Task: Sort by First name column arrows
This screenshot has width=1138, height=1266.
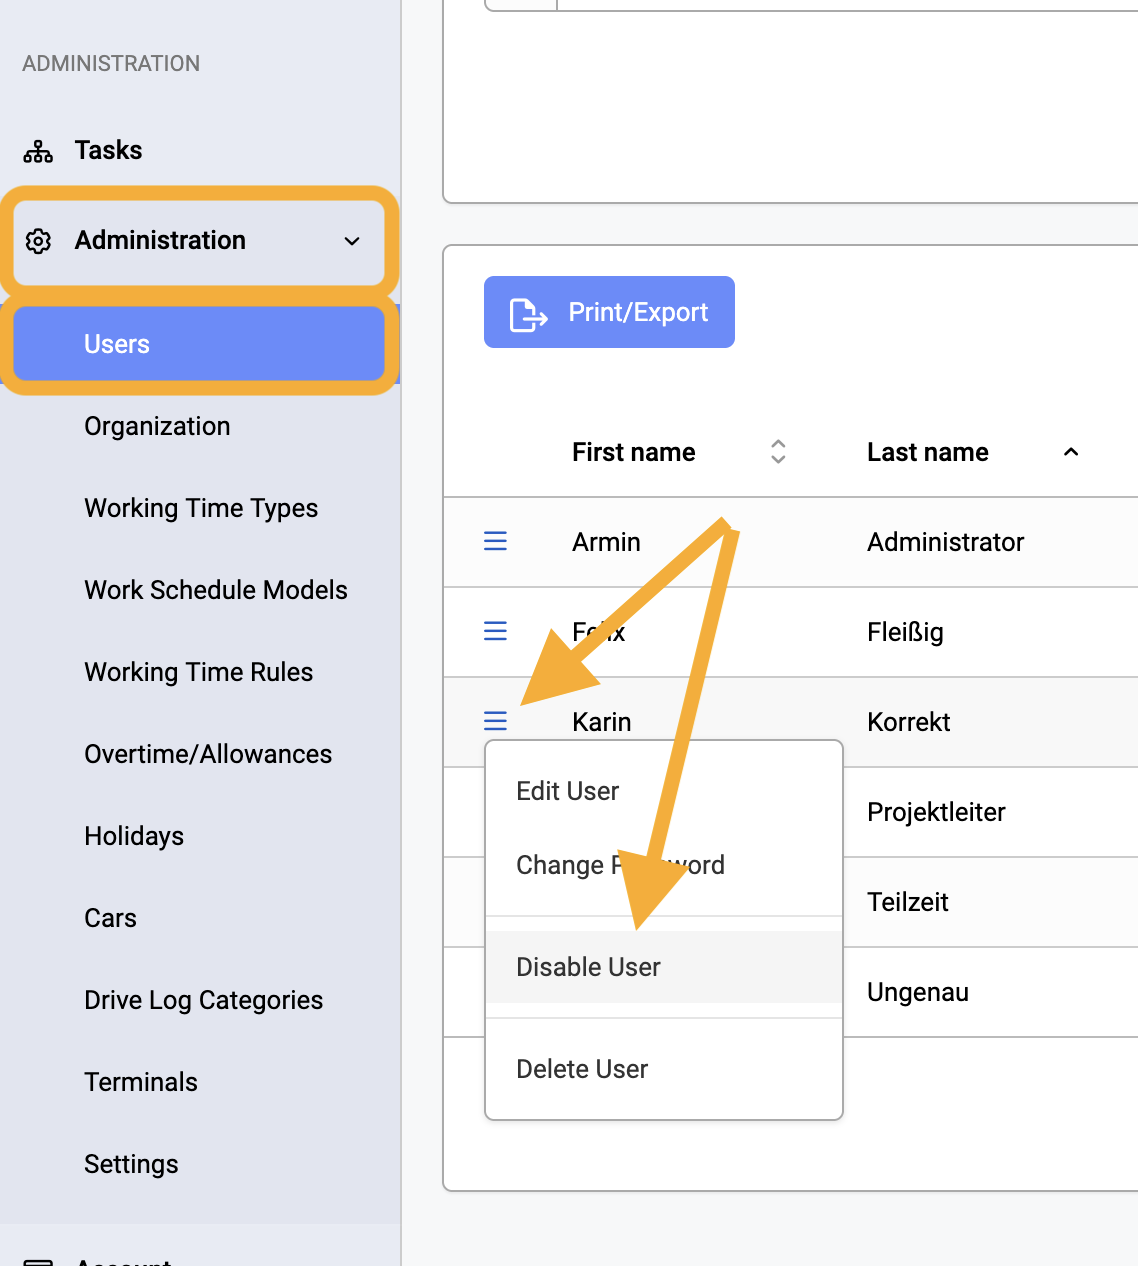Action: 778,452
